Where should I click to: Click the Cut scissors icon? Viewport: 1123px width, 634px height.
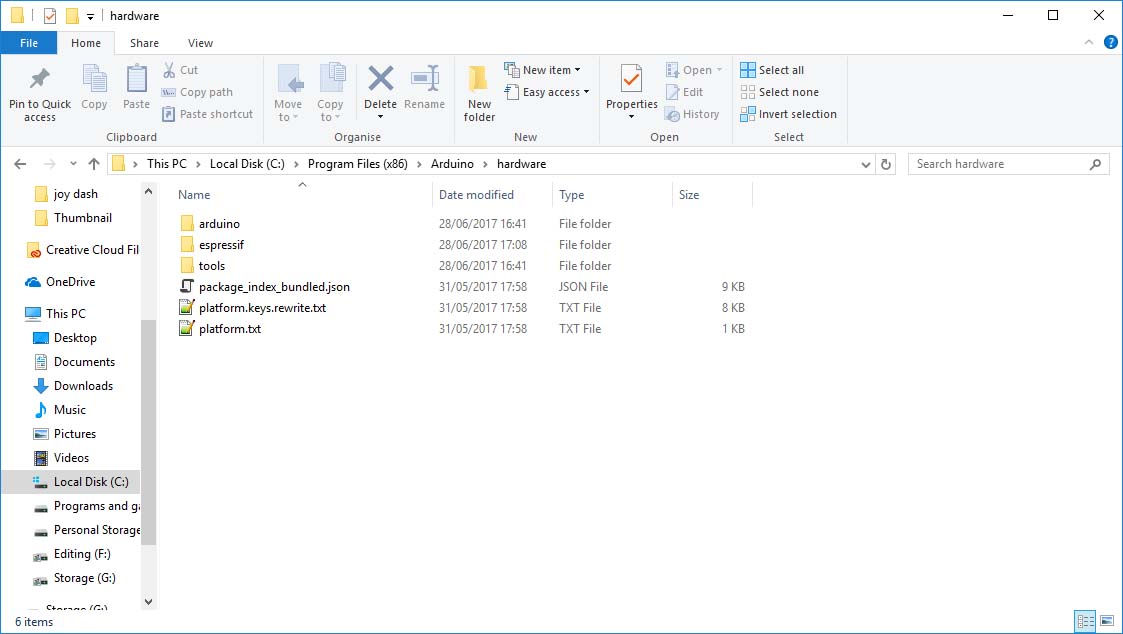point(169,69)
